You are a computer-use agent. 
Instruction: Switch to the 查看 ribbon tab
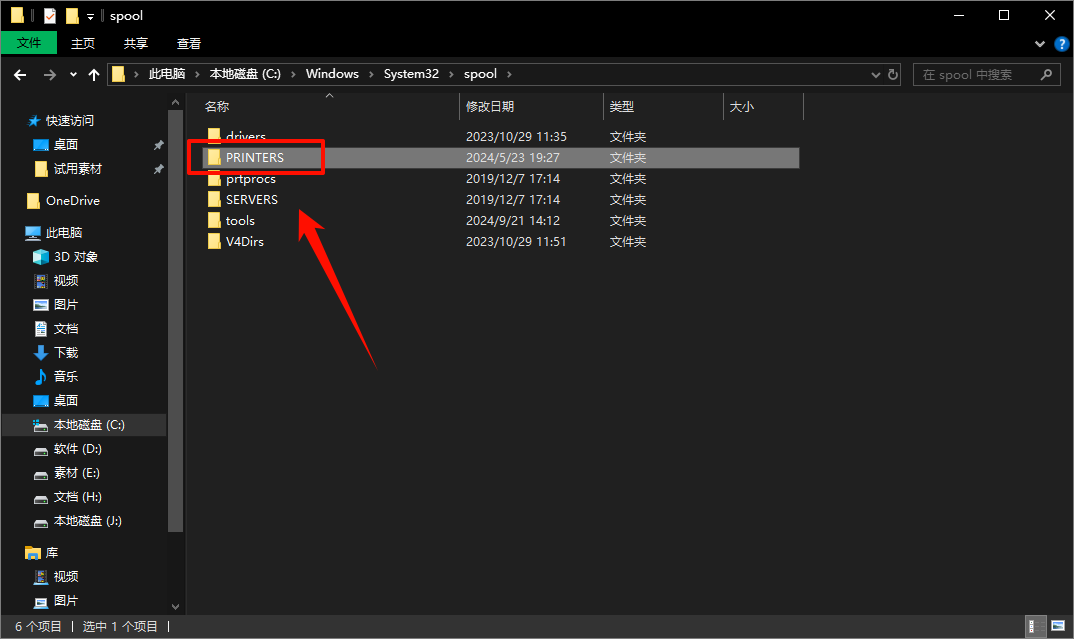tap(189, 44)
